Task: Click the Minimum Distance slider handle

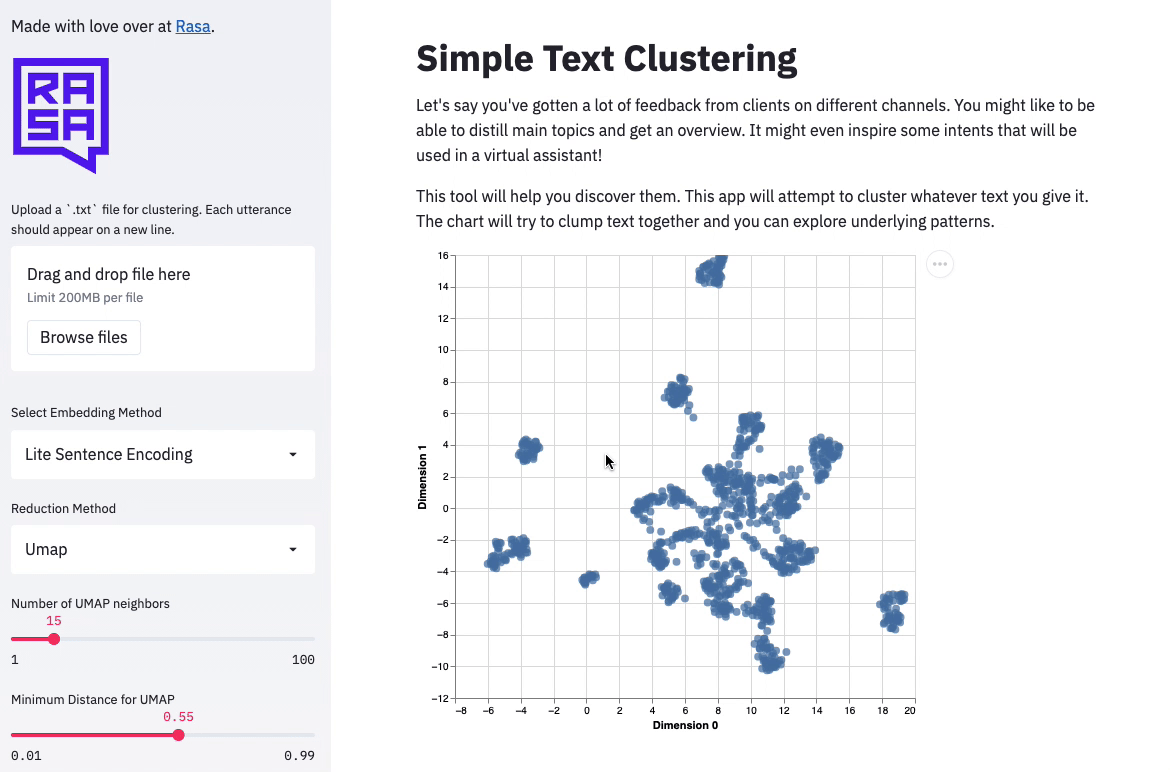Action: click(178, 735)
